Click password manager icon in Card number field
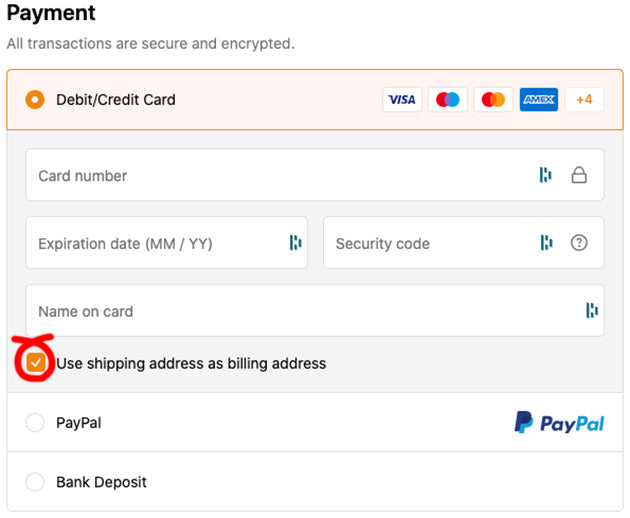 pos(545,175)
